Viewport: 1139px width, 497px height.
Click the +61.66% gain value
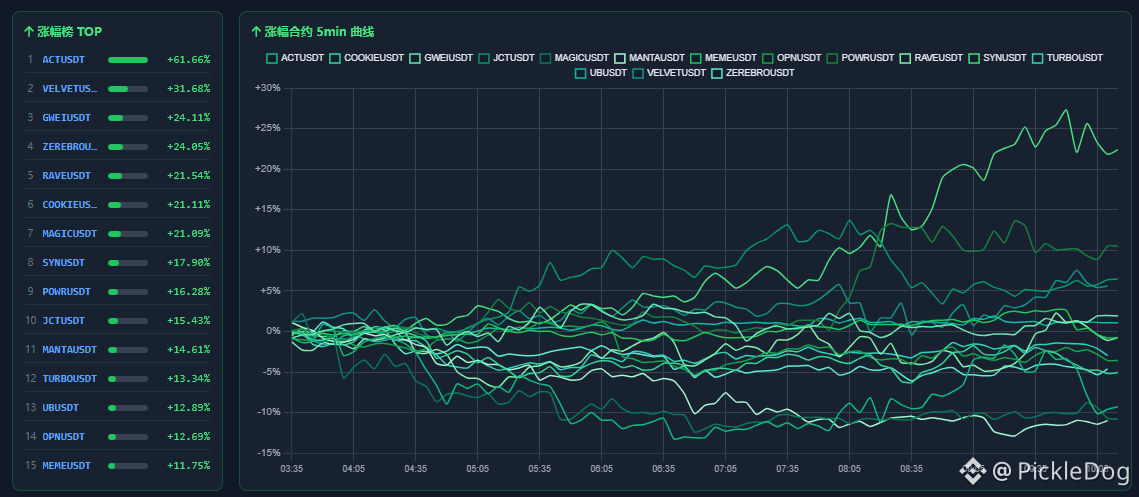[x=188, y=60]
